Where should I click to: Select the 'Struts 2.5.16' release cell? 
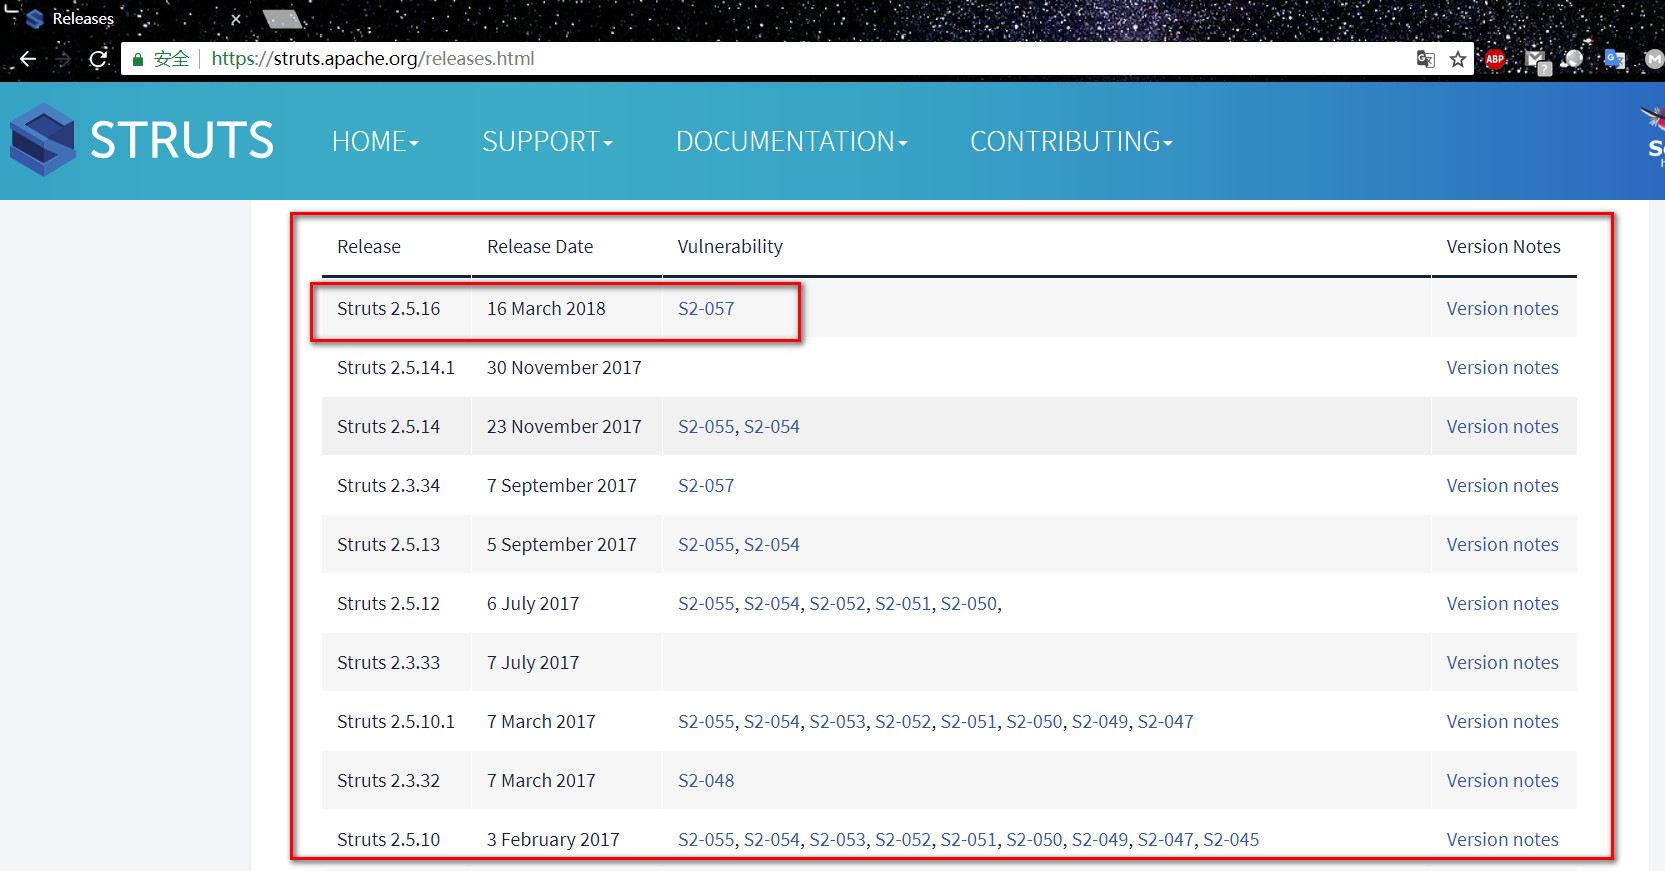[x=396, y=309]
